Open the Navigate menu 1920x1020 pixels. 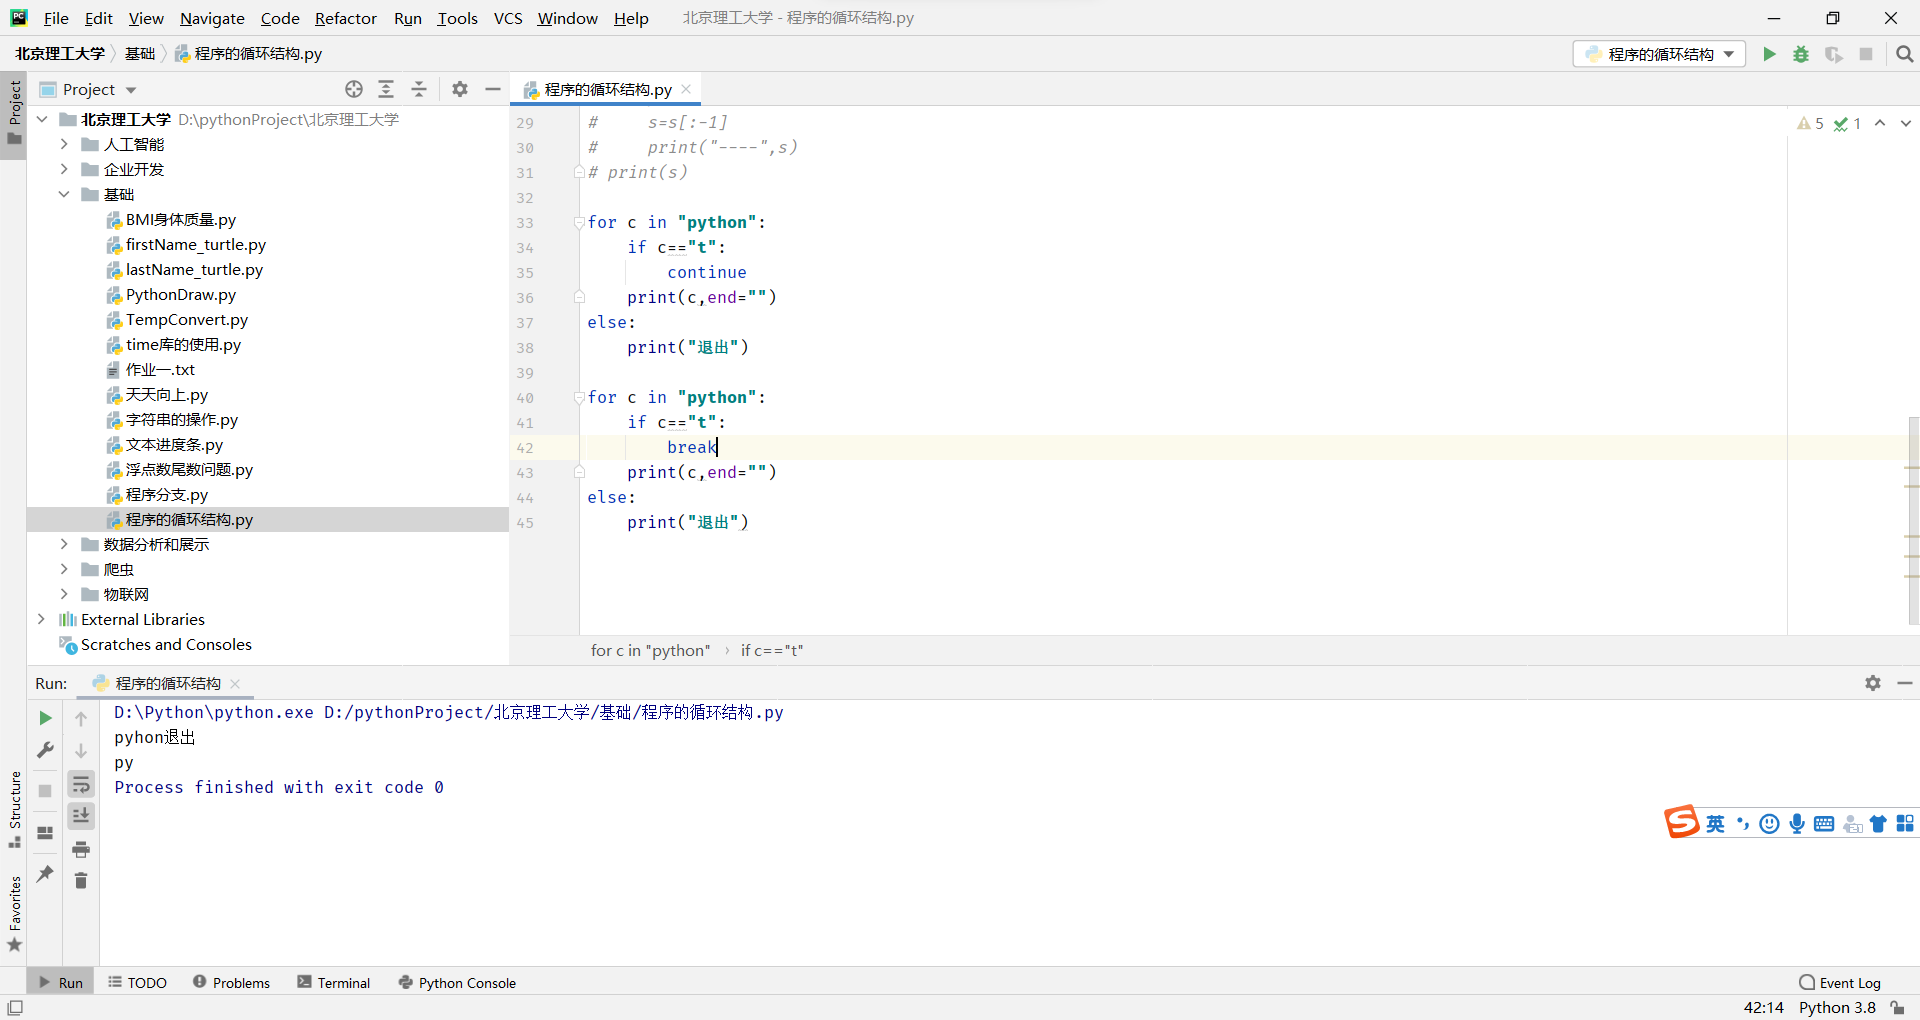(212, 18)
